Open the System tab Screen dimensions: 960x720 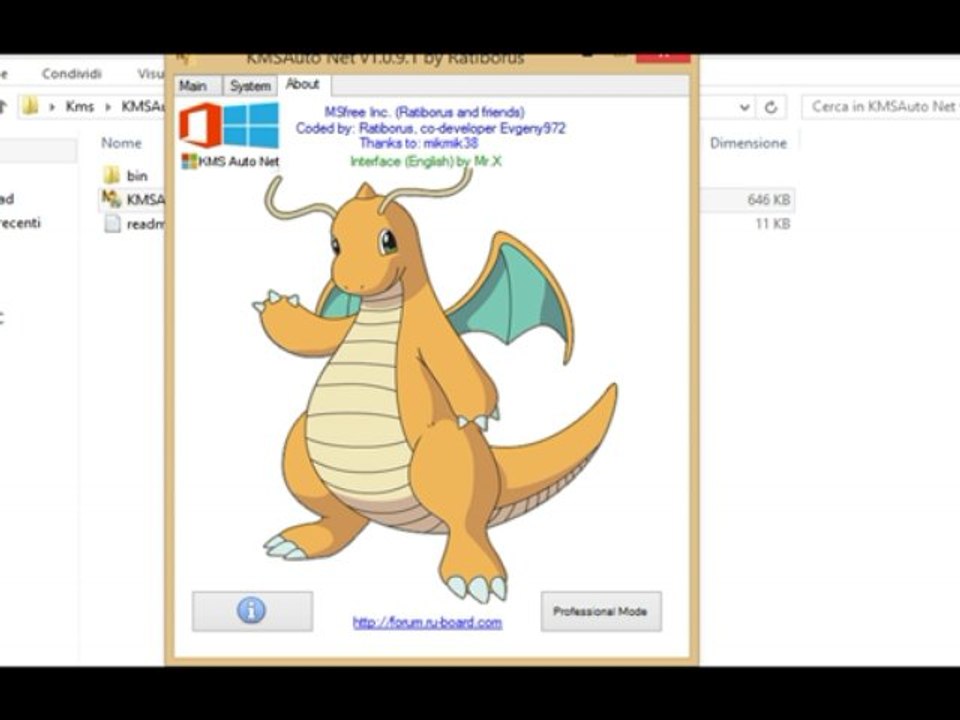pos(250,86)
